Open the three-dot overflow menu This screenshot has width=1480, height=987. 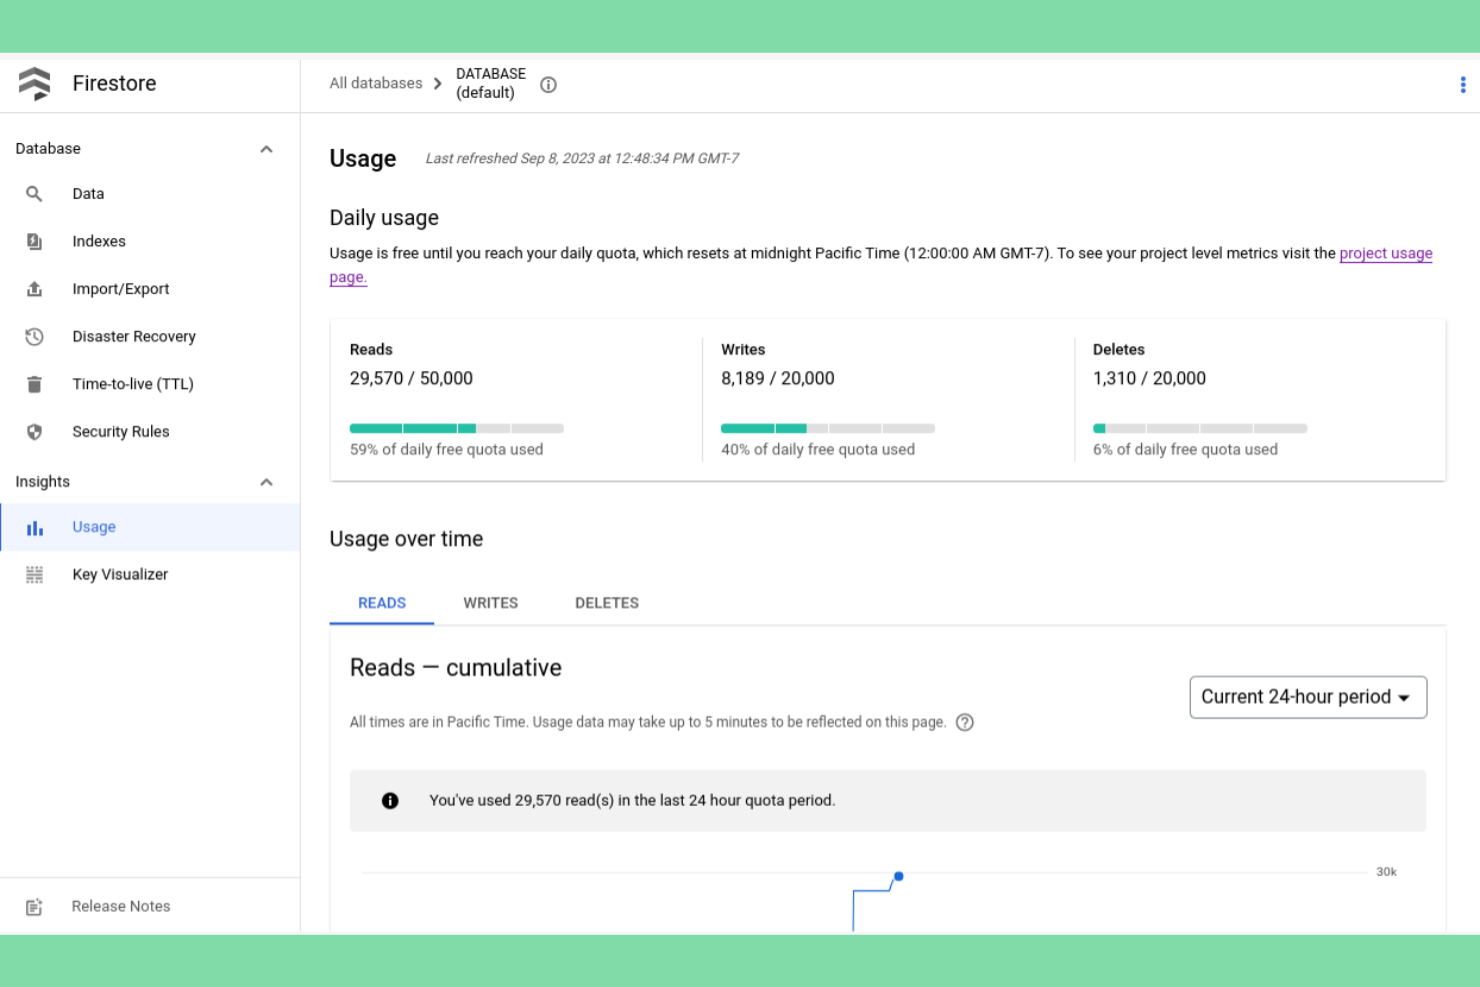(1463, 84)
